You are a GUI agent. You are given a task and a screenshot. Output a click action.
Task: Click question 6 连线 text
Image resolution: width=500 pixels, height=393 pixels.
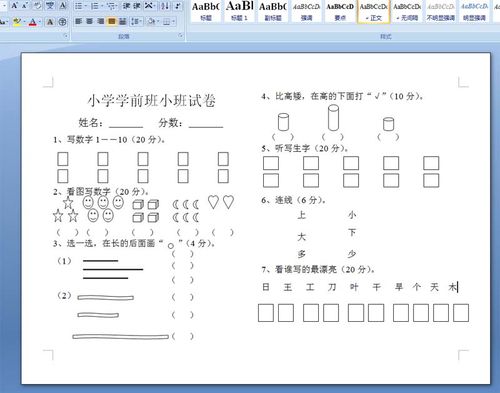point(293,200)
